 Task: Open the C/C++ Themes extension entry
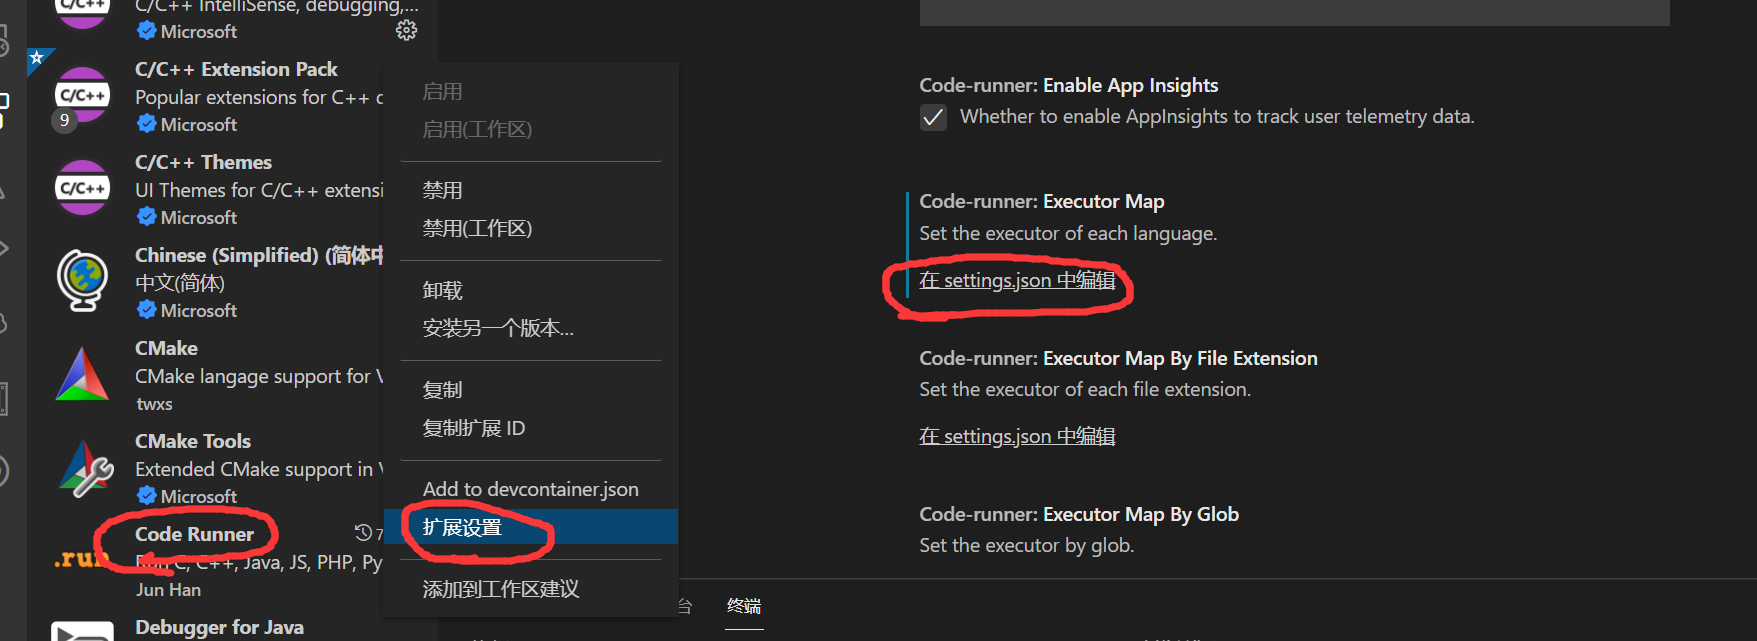(203, 162)
